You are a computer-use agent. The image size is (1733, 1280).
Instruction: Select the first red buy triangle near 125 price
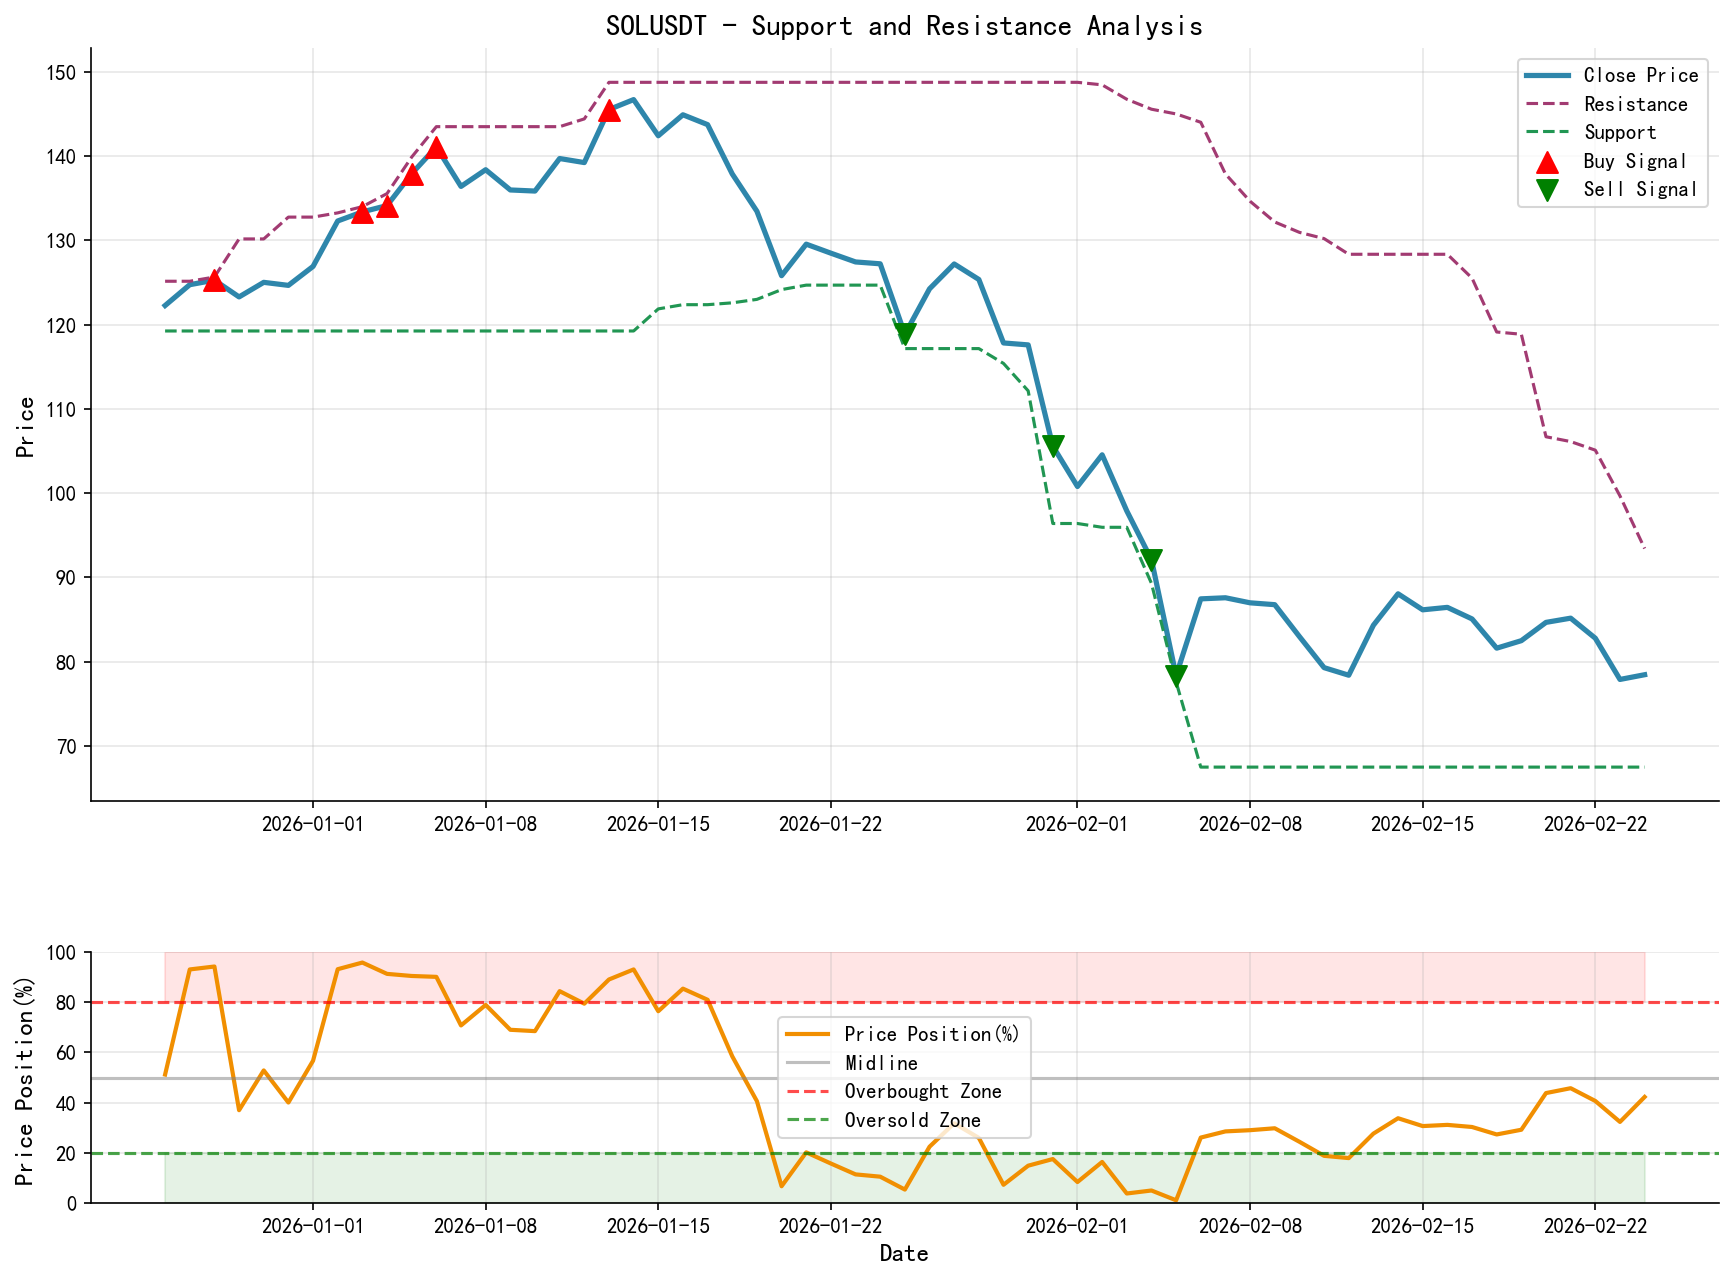(213, 283)
